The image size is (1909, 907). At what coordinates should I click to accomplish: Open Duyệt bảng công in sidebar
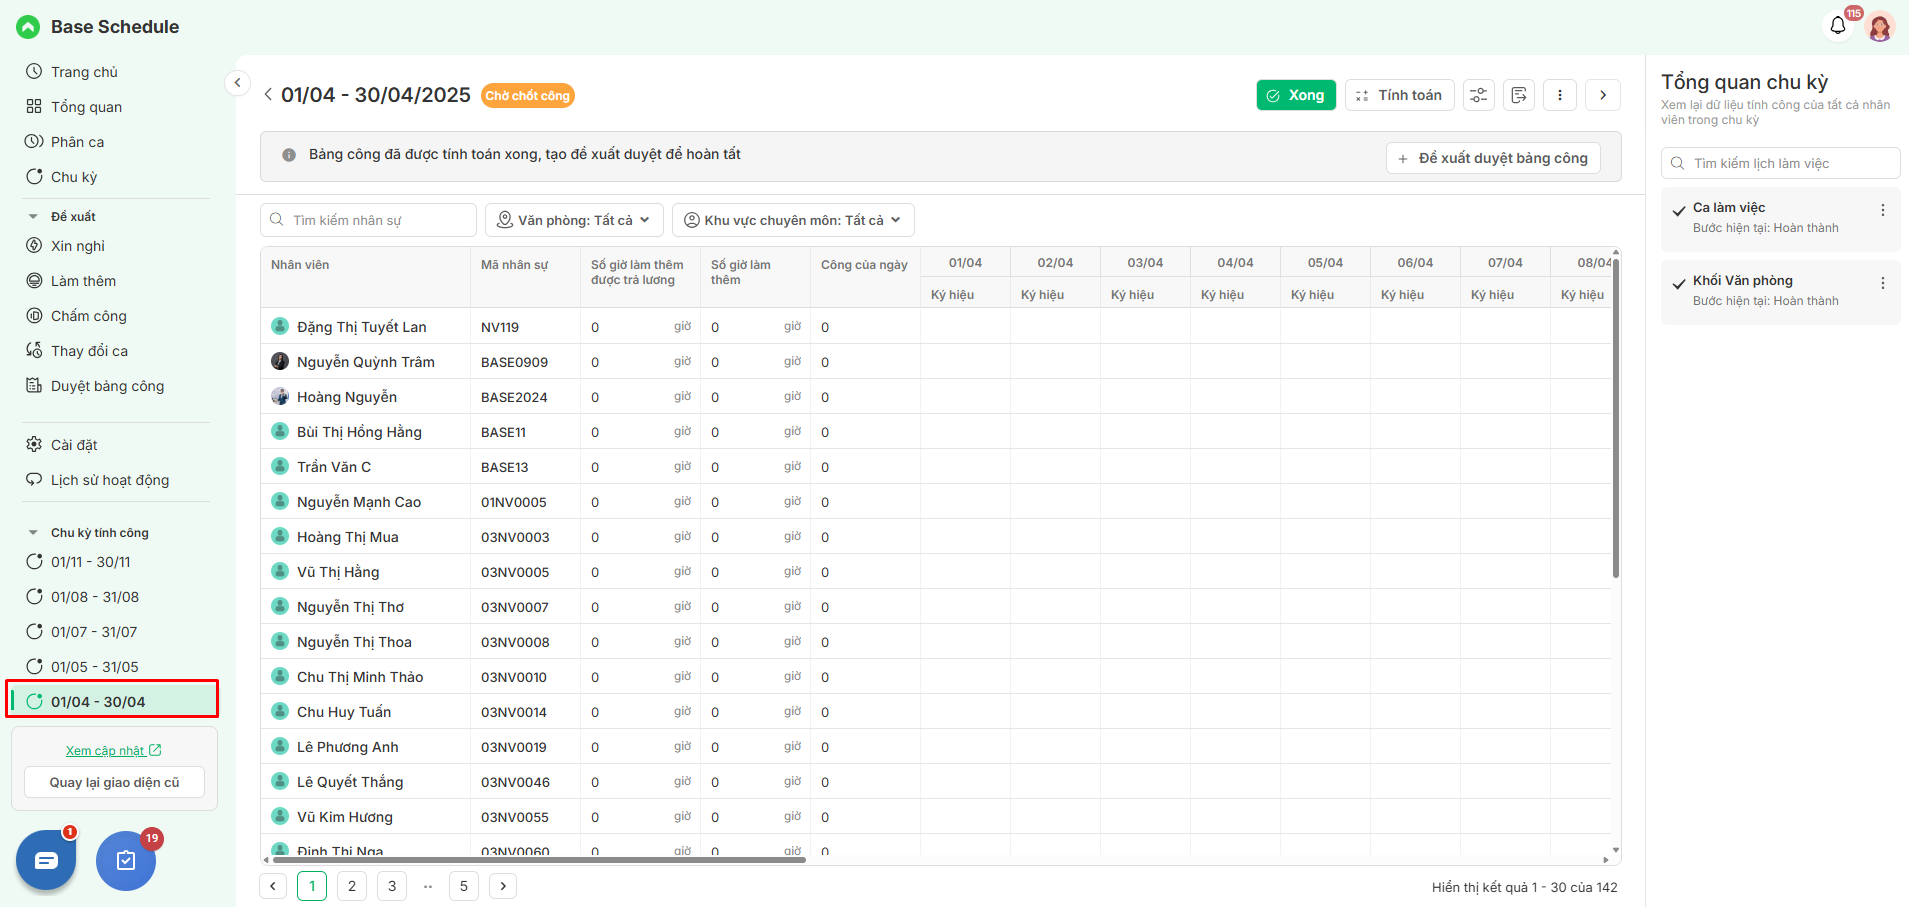[107, 386]
